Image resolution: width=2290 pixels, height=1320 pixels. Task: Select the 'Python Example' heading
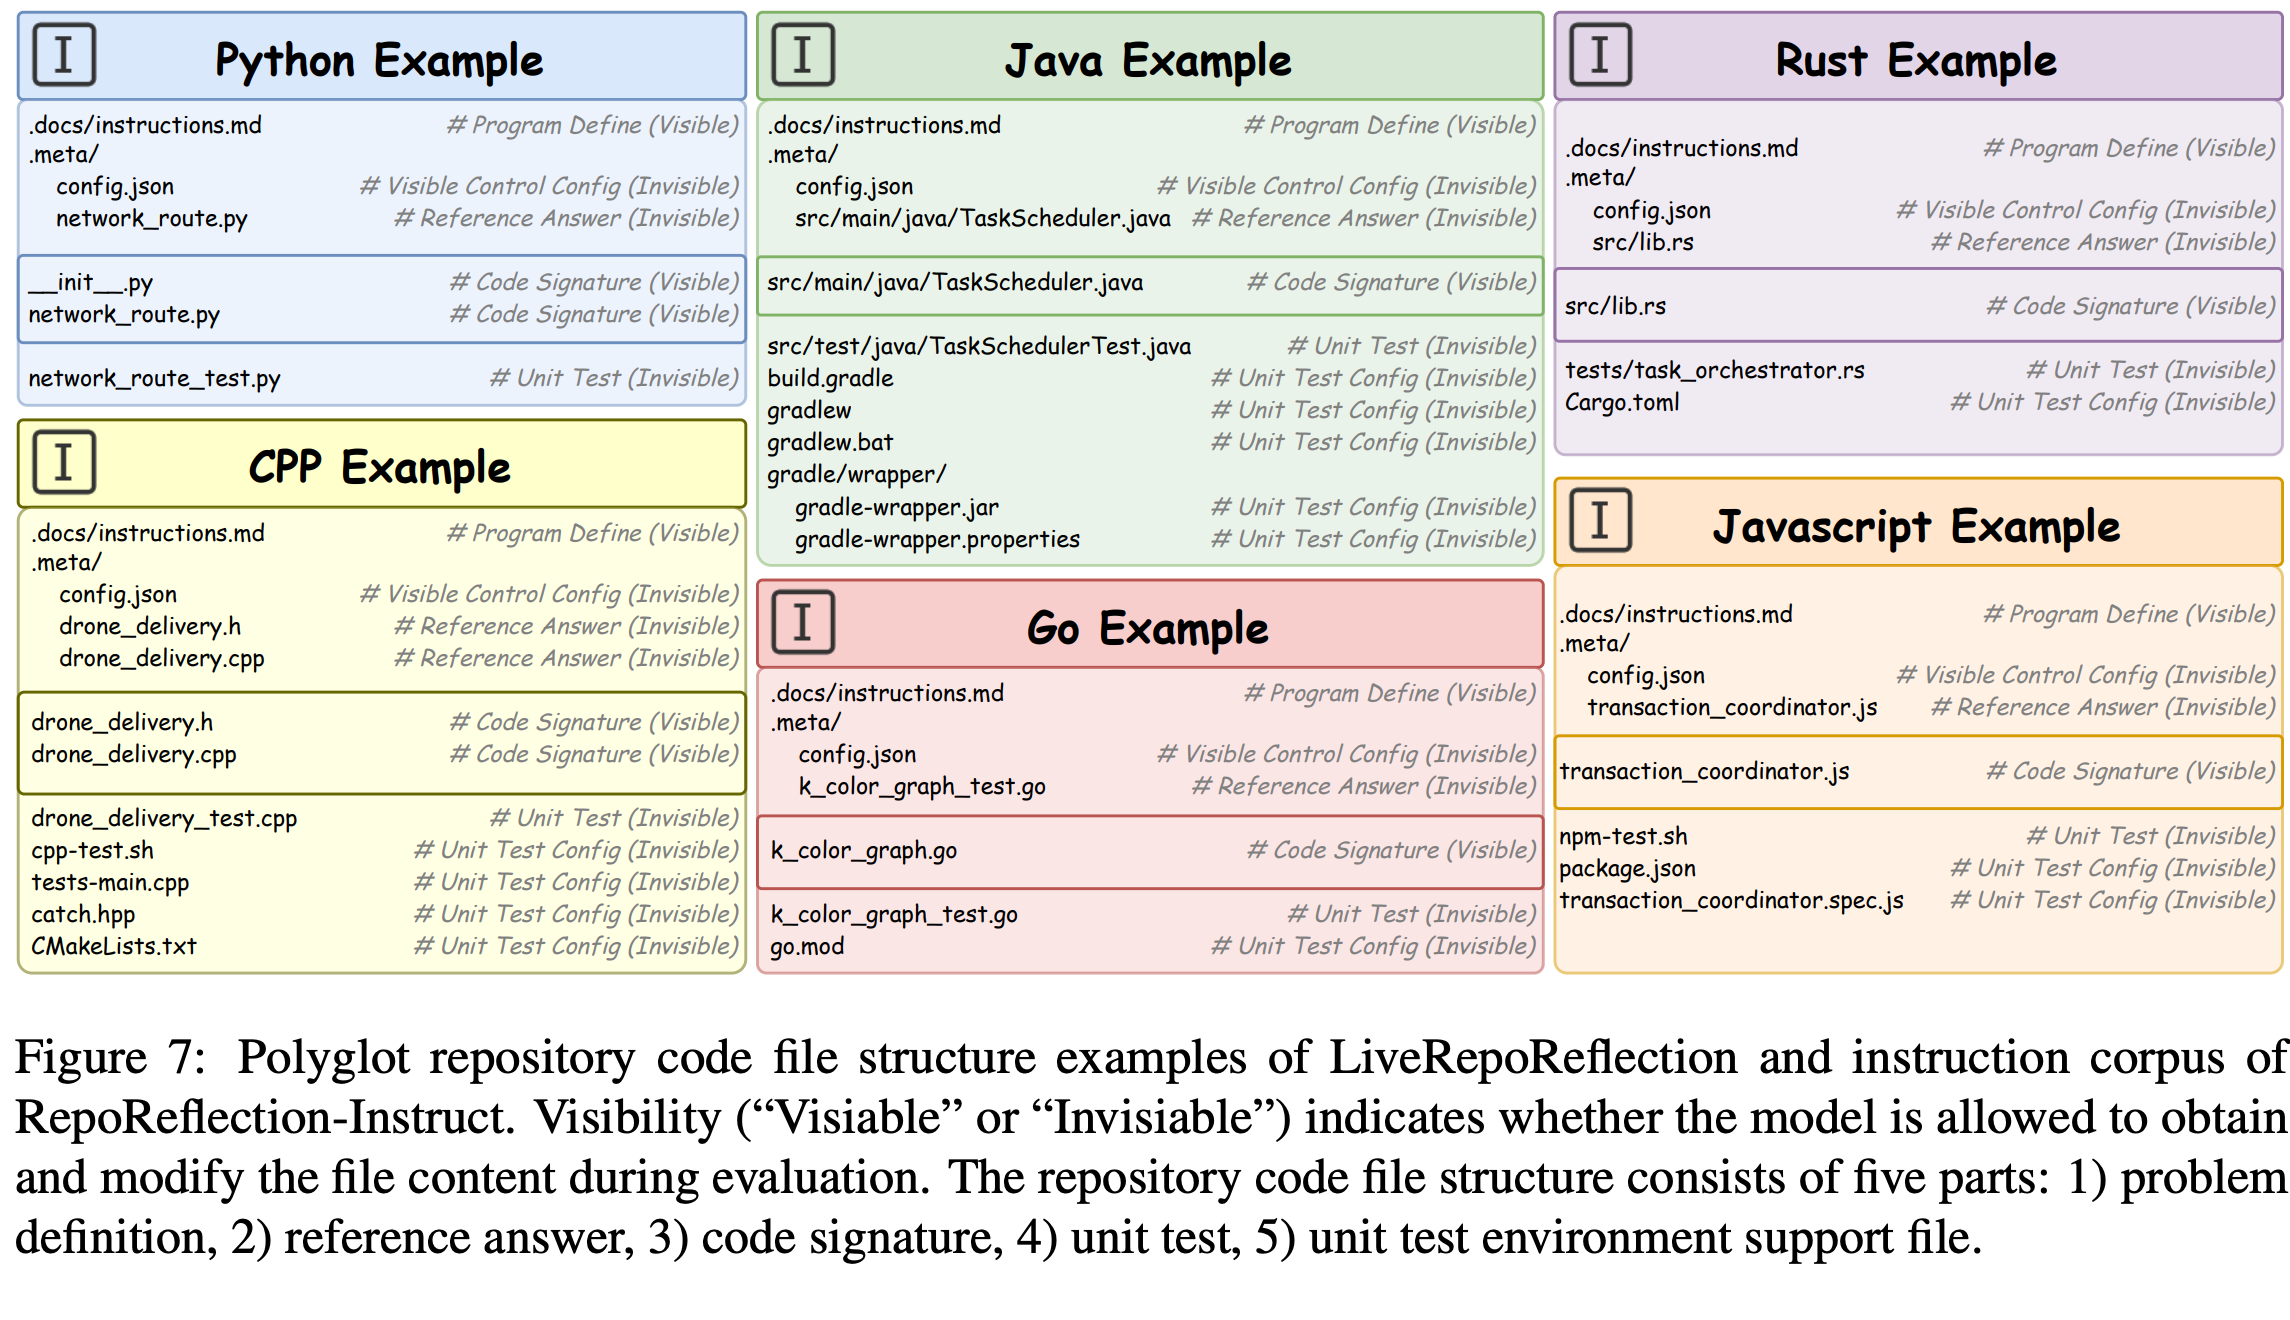coord(379,60)
